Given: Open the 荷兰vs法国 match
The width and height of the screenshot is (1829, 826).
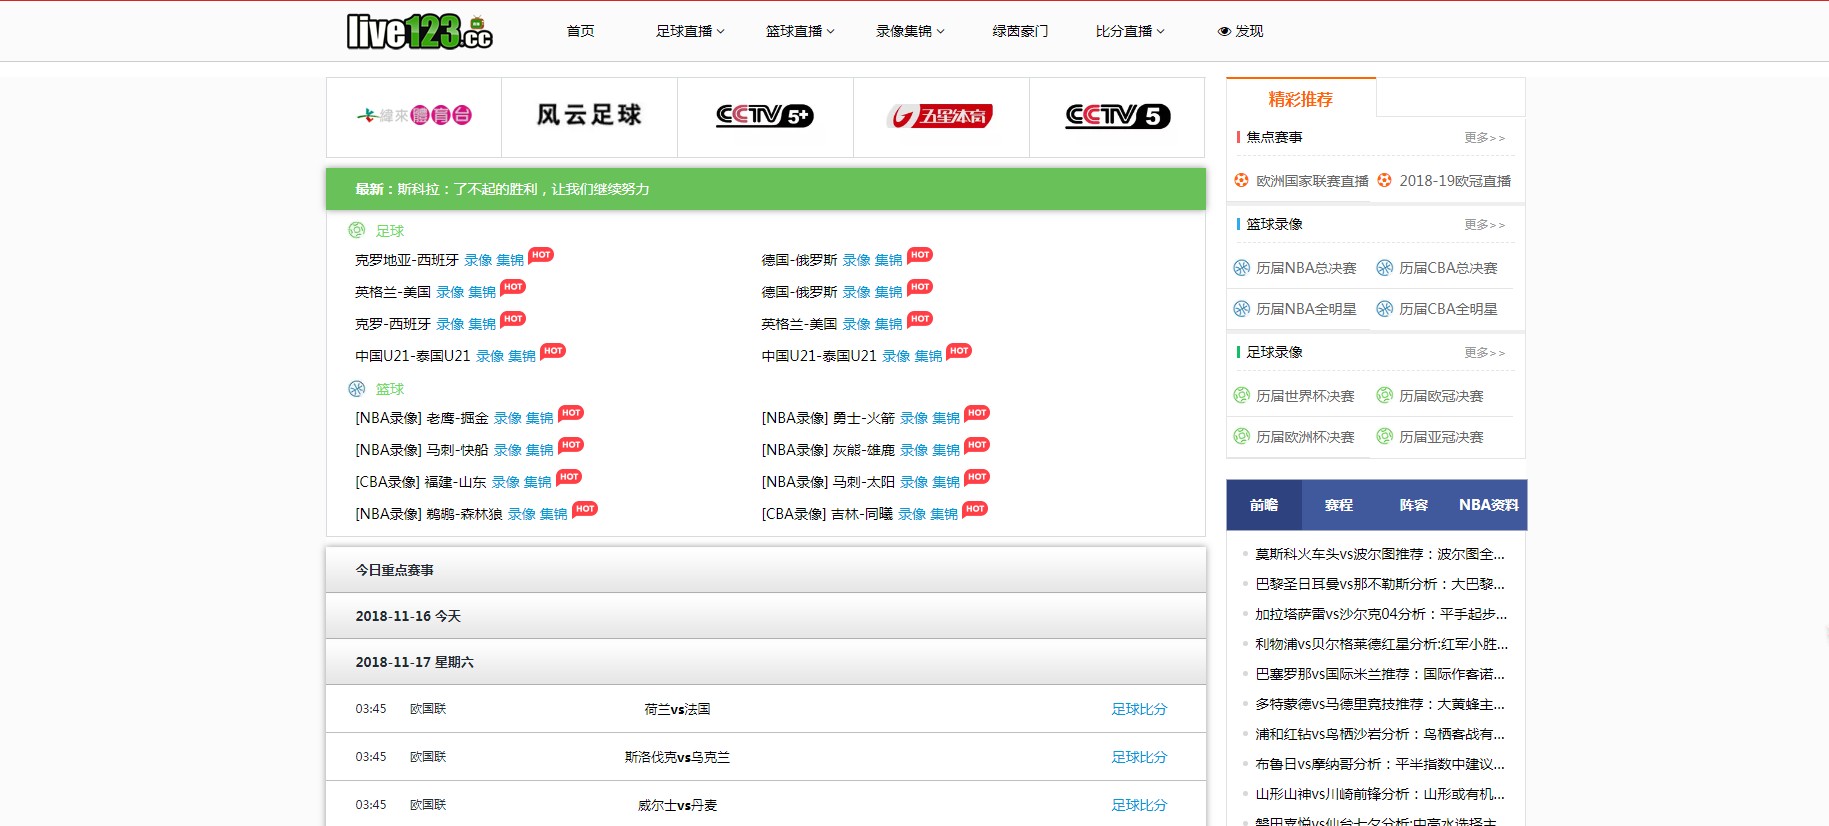Looking at the screenshot, I should pos(678,709).
